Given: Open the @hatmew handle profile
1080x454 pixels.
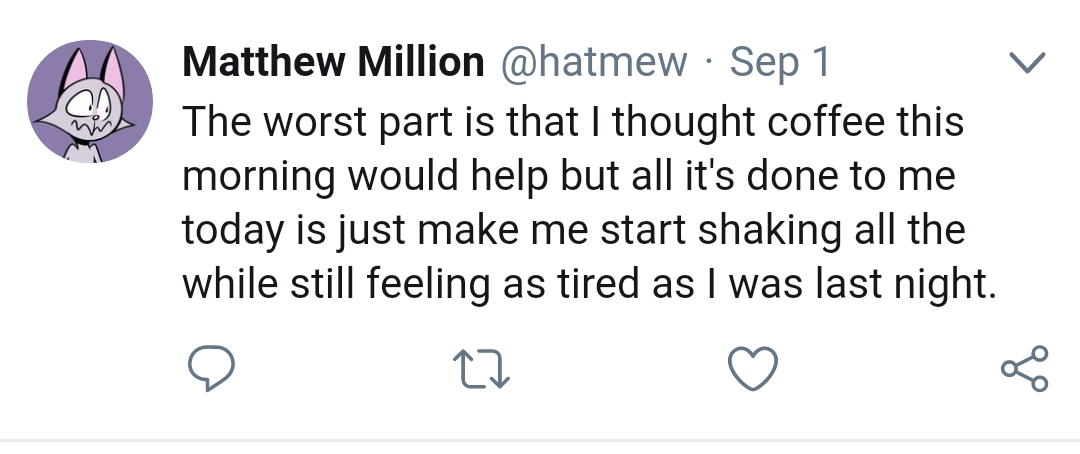Looking at the screenshot, I should (594, 64).
